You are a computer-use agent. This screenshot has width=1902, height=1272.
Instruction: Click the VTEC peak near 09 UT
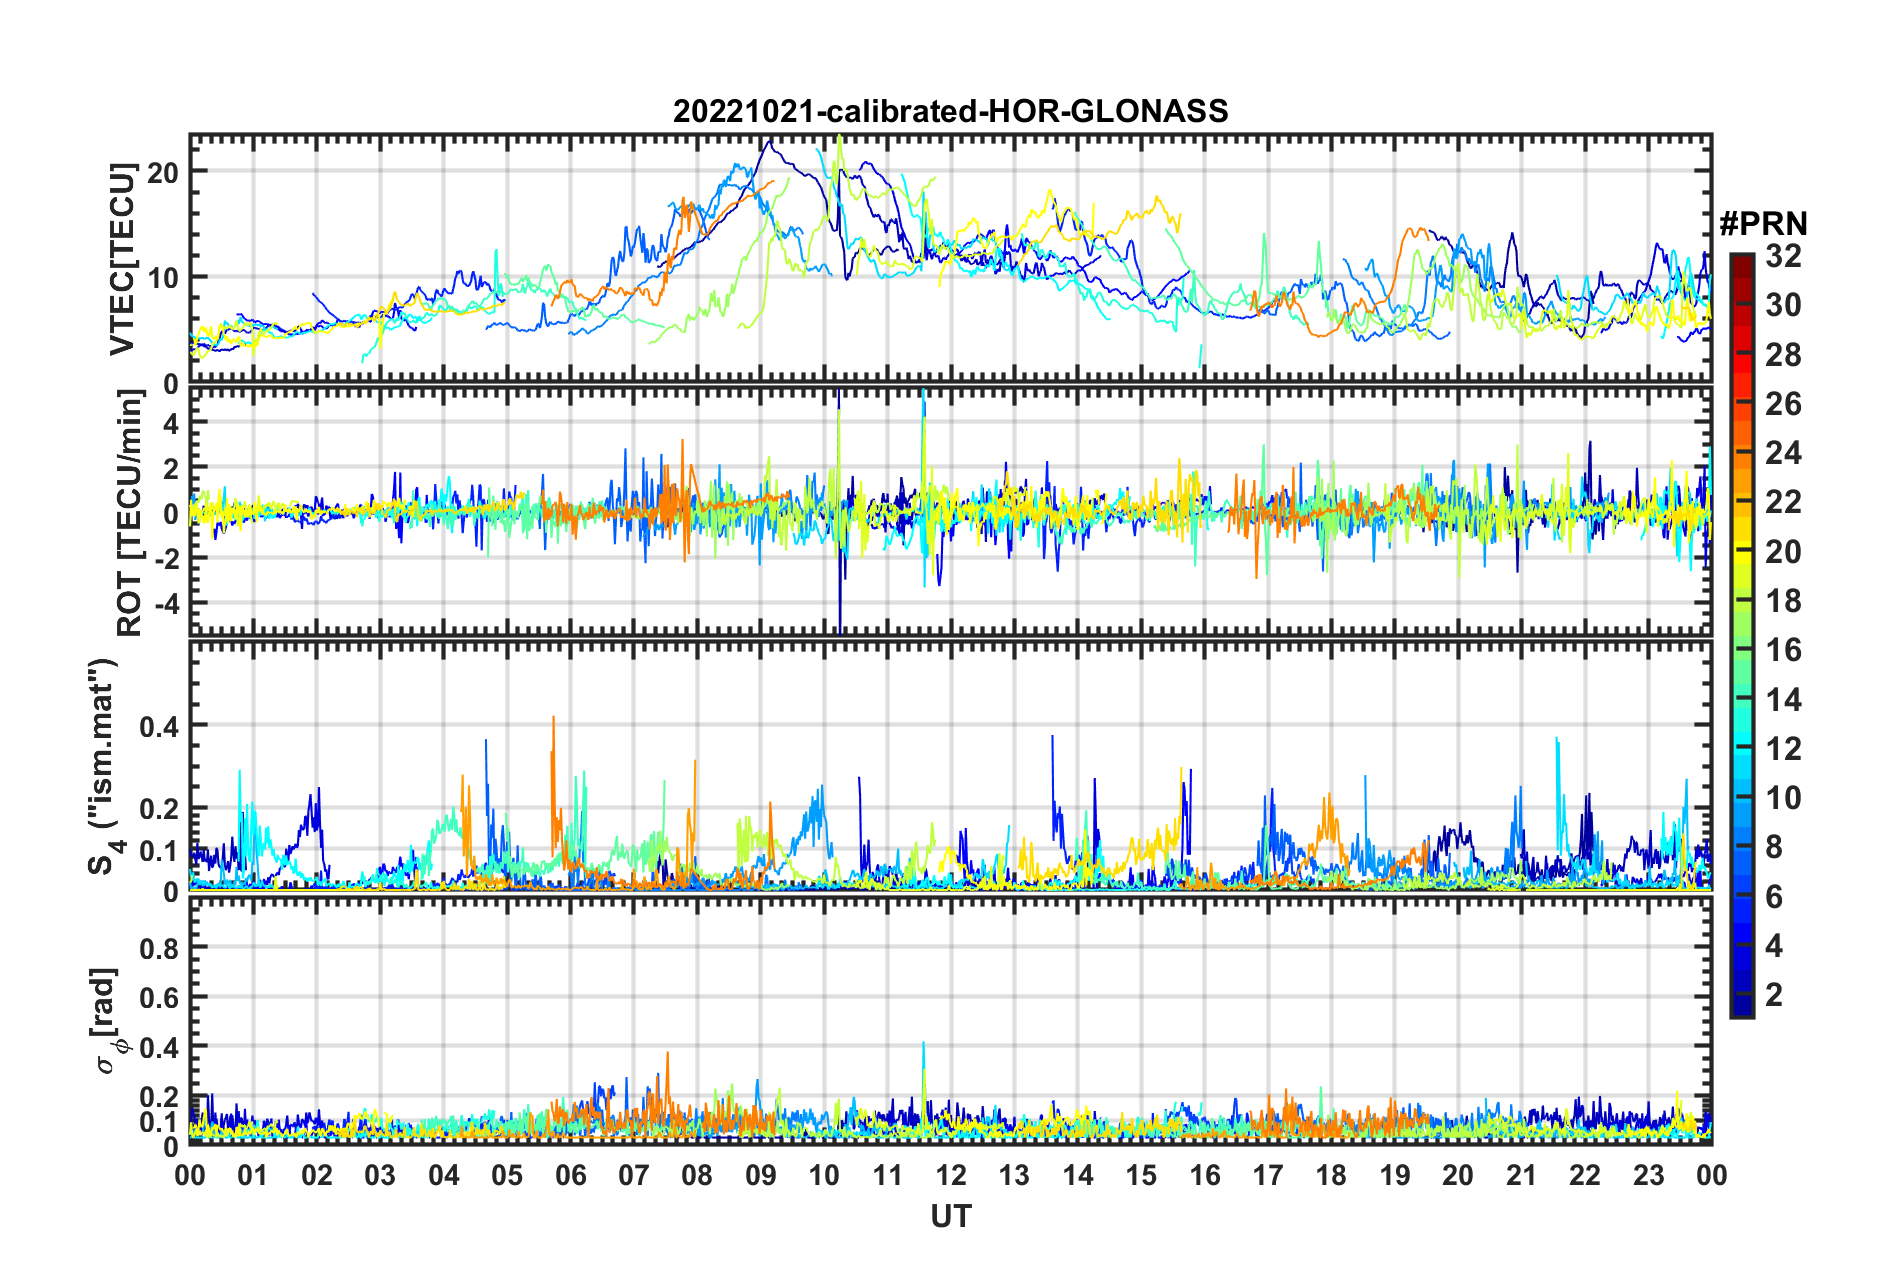[x=768, y=143]
